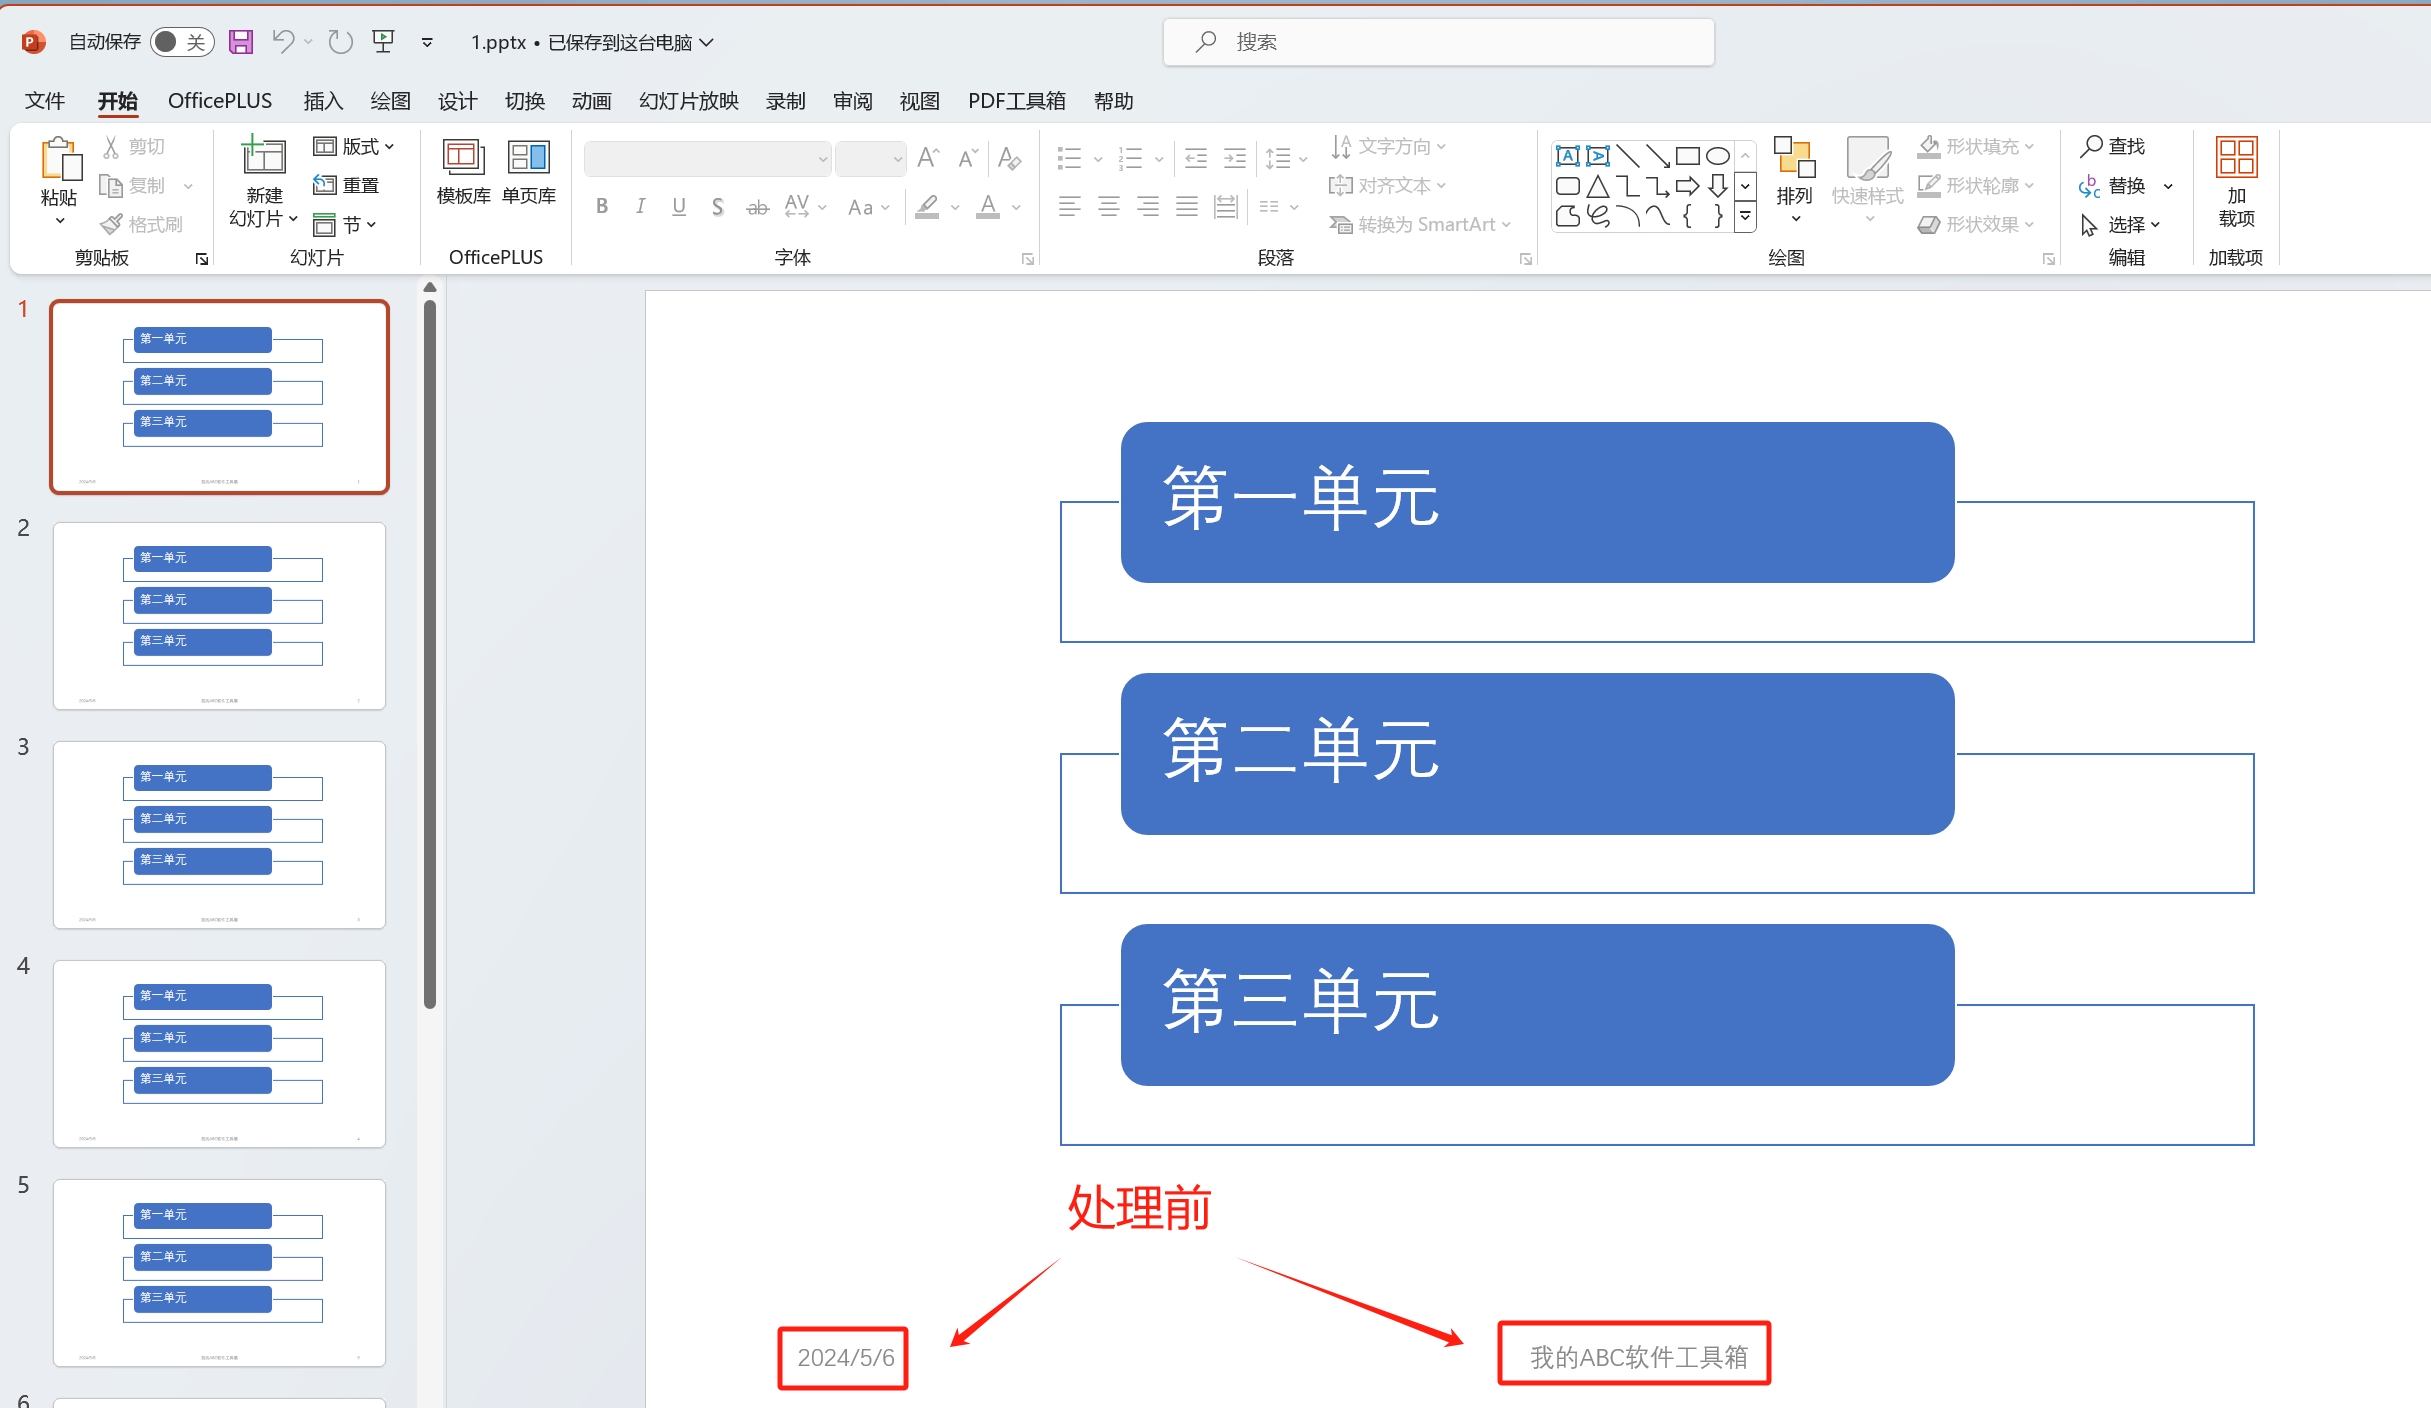Image resolution: width=2431 pixels, height=1408 pixels.
Task: Expand the font name combo box
Action: point(823,159)
